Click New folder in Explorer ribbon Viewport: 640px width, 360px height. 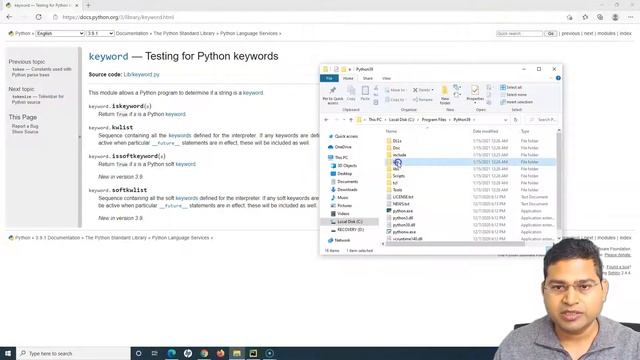click(x=445, y=95)
